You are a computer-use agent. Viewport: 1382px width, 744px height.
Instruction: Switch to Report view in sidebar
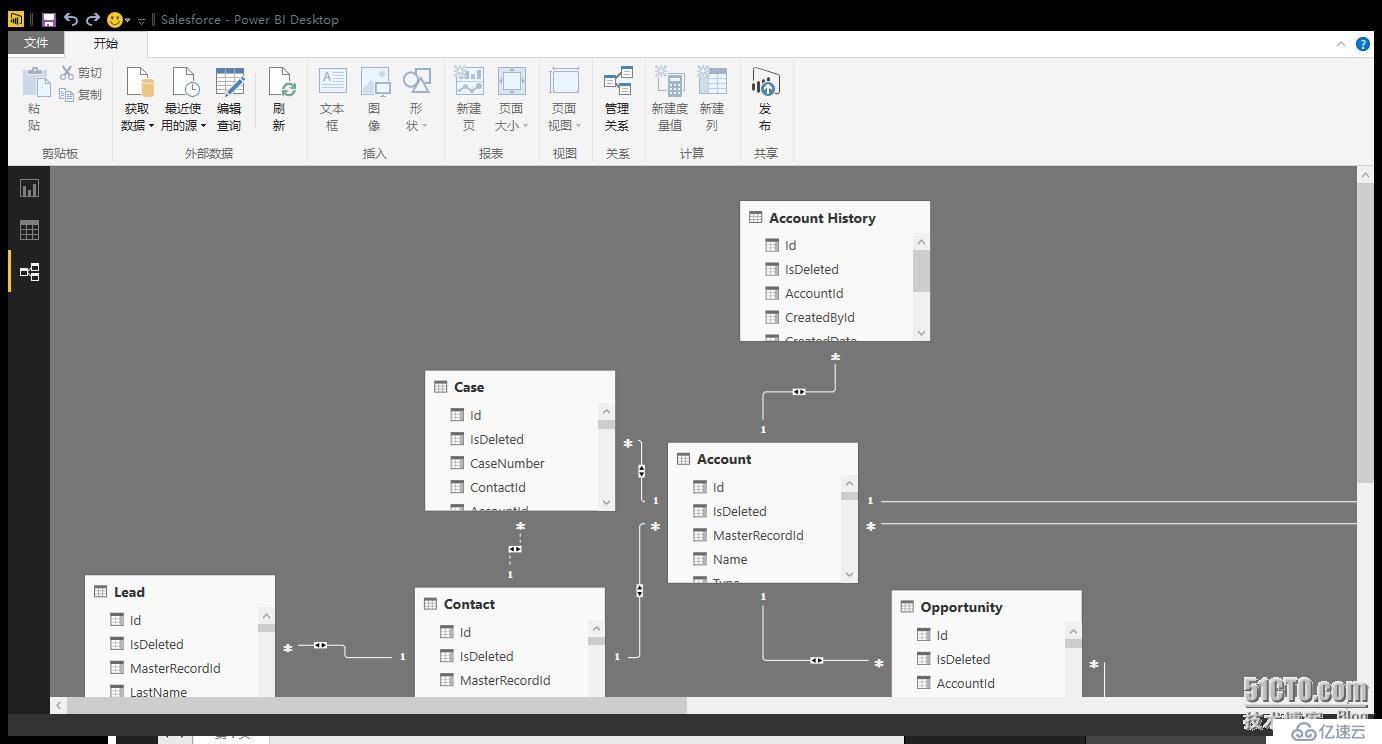click(29, 188)
